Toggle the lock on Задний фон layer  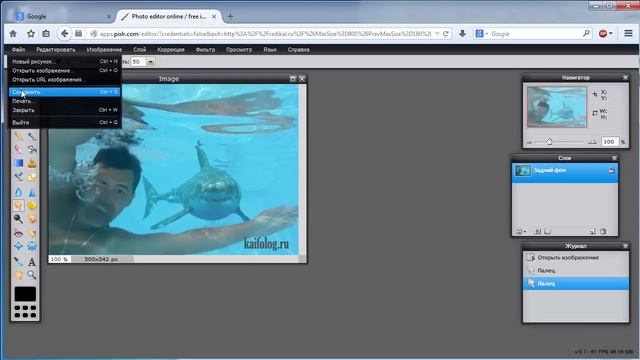pyautogui.click(x=611, y=170)
